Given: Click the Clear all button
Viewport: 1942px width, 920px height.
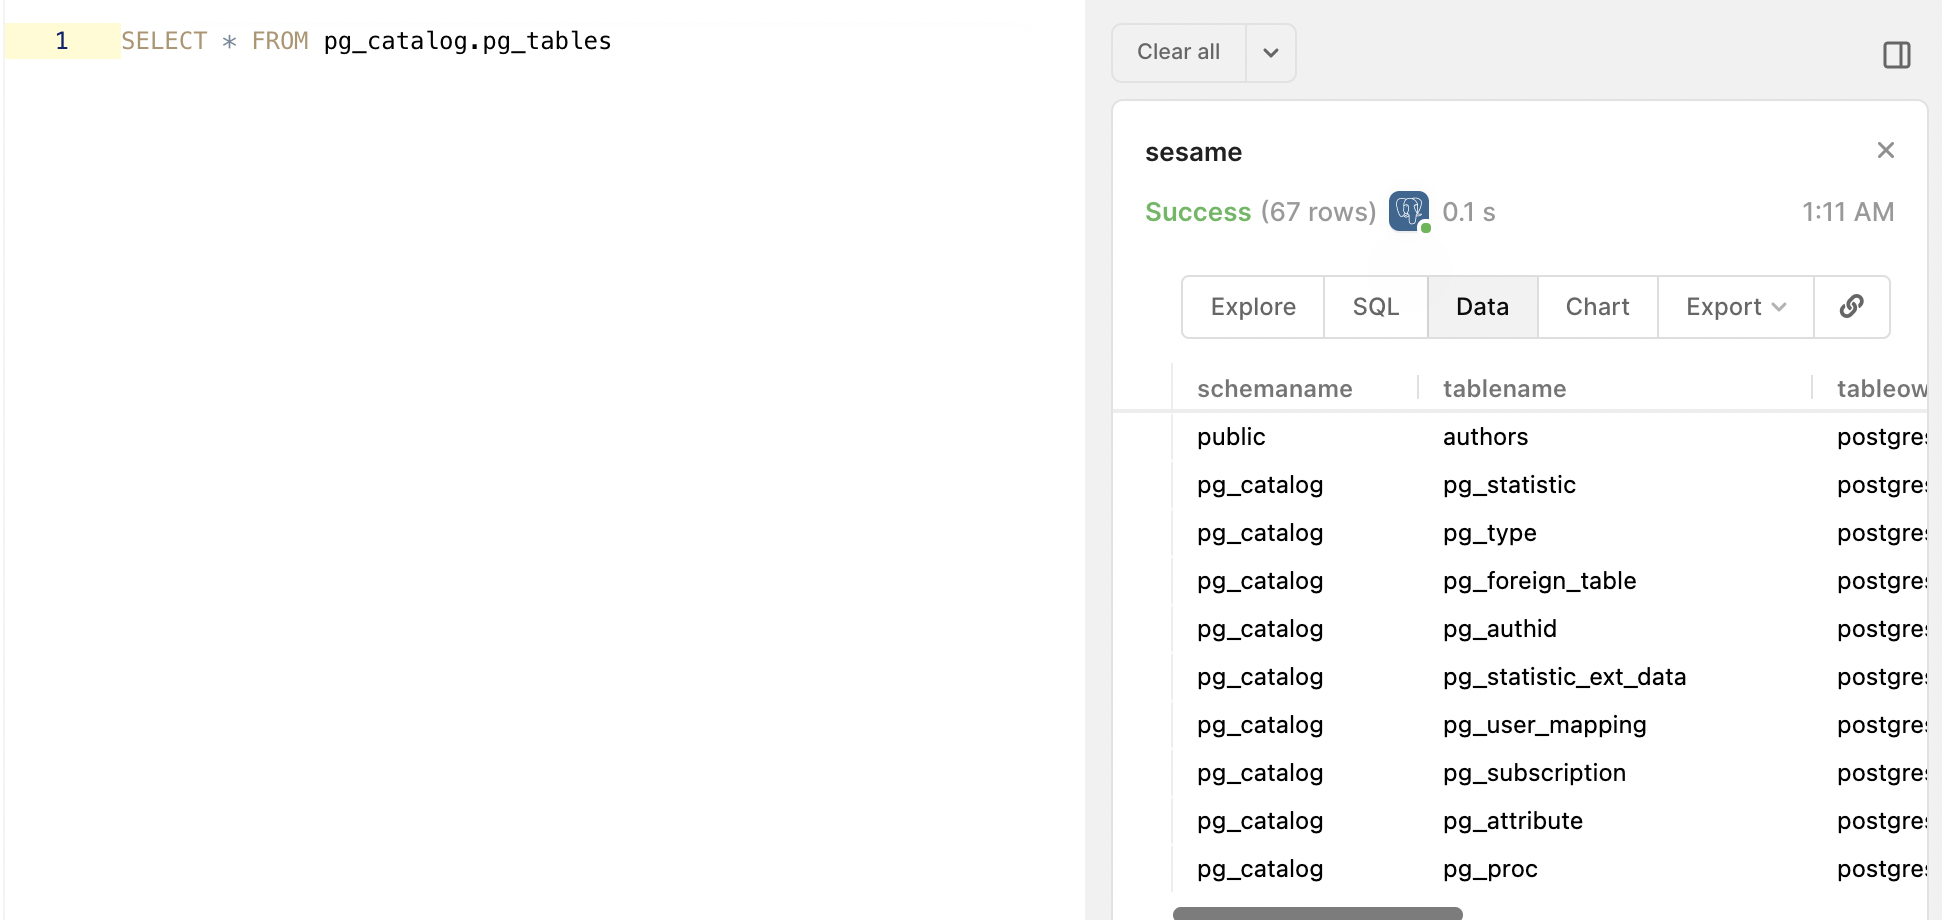Looking at the screenshot, I should [x=1179, y=53].
